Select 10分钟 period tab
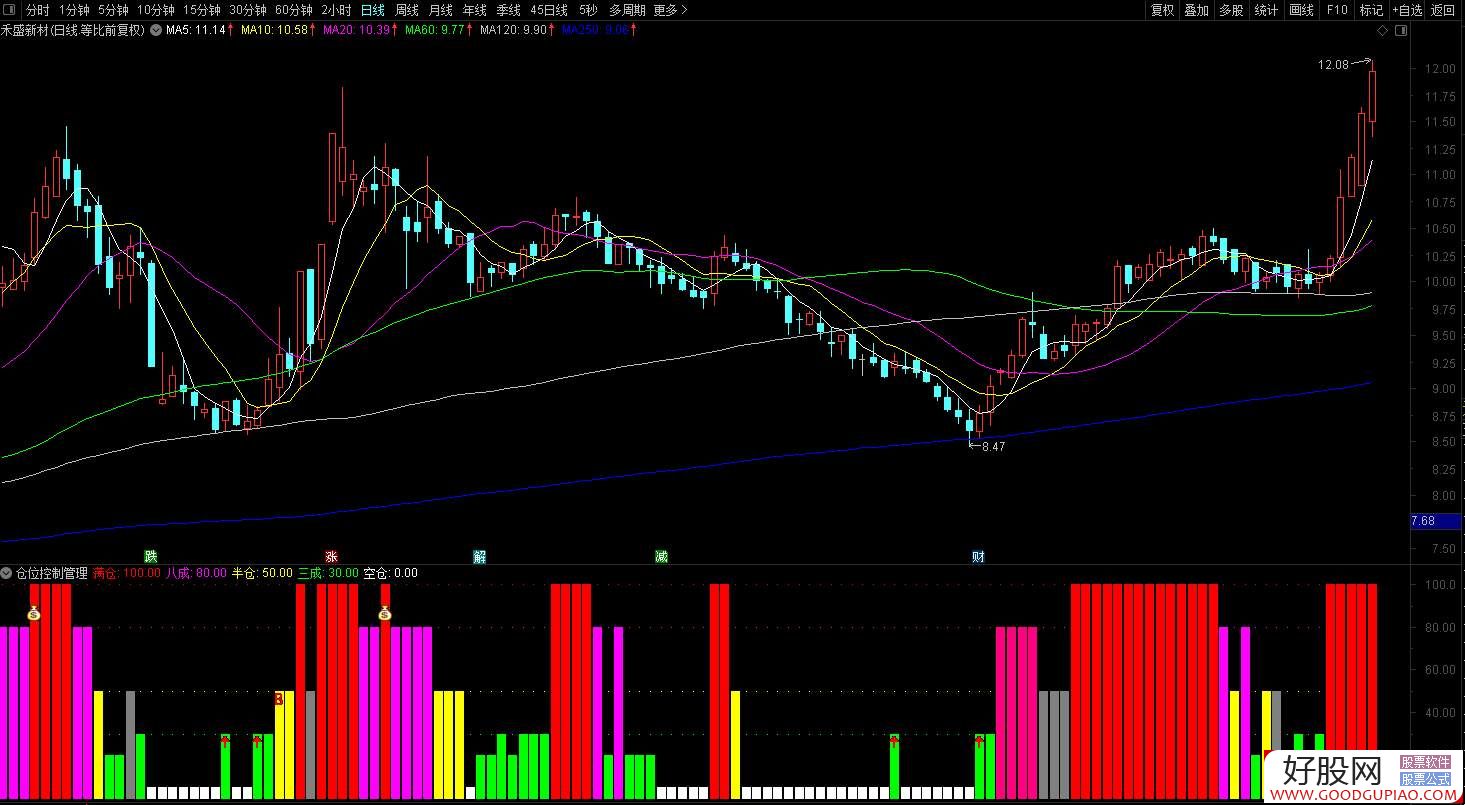This screenshot has height=805, width=1465. point(155,10)
